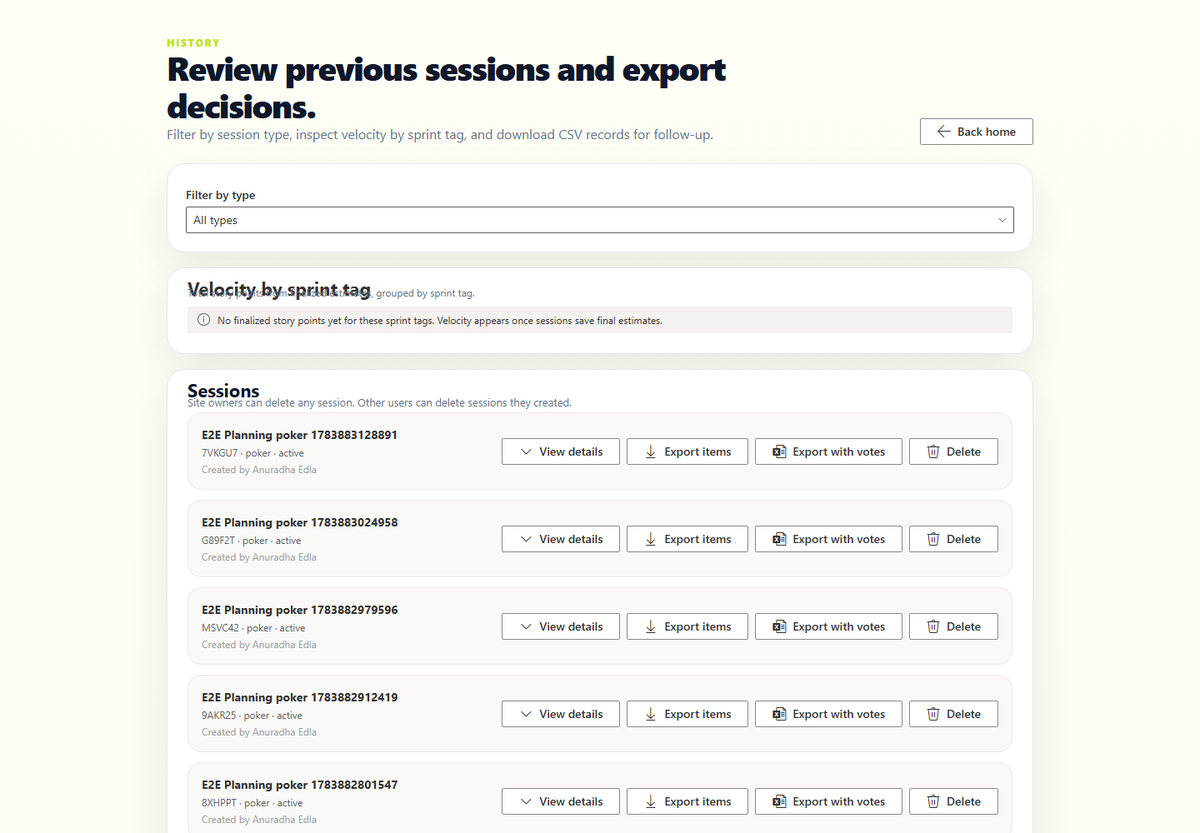Screen dimensions: 1200x833
Task: Click the trash icon for session MSVC42
Action: coord(933,627)
